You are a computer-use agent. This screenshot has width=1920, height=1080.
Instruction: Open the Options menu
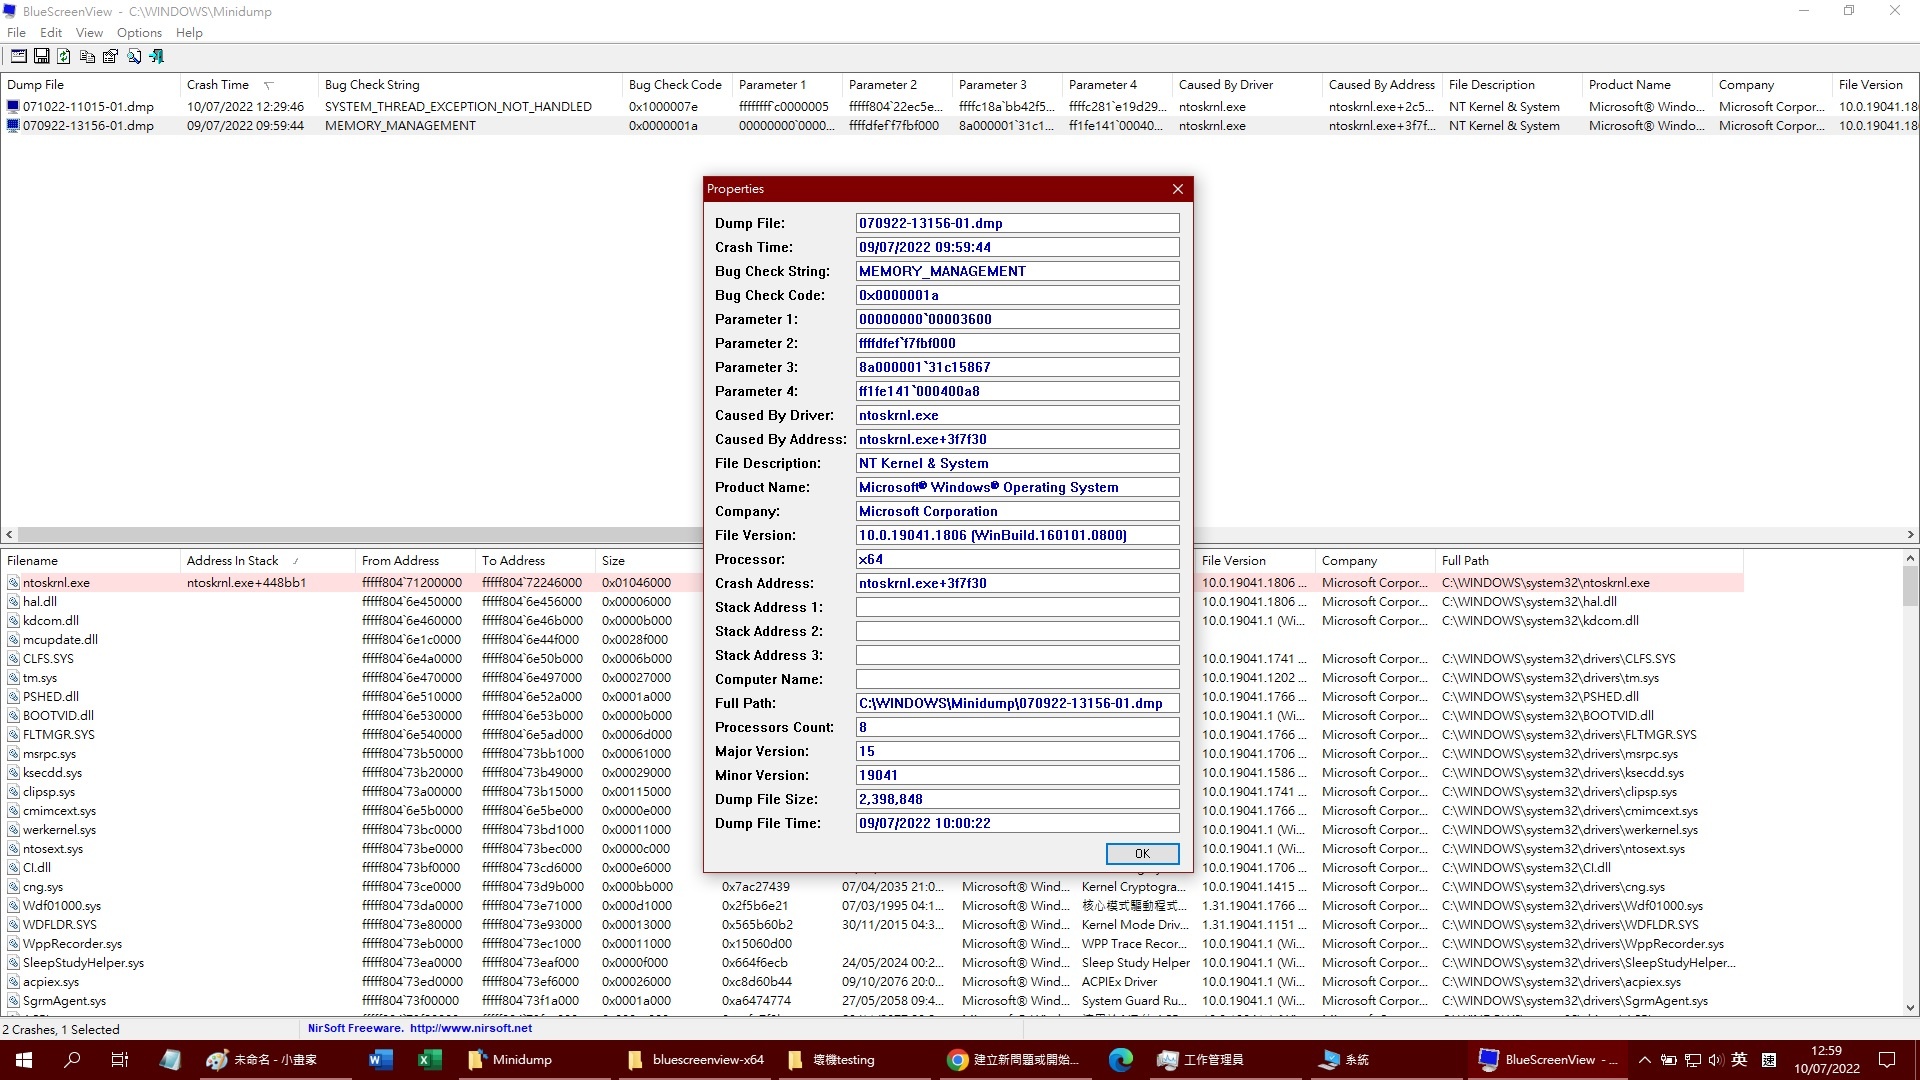click(139, 32)
